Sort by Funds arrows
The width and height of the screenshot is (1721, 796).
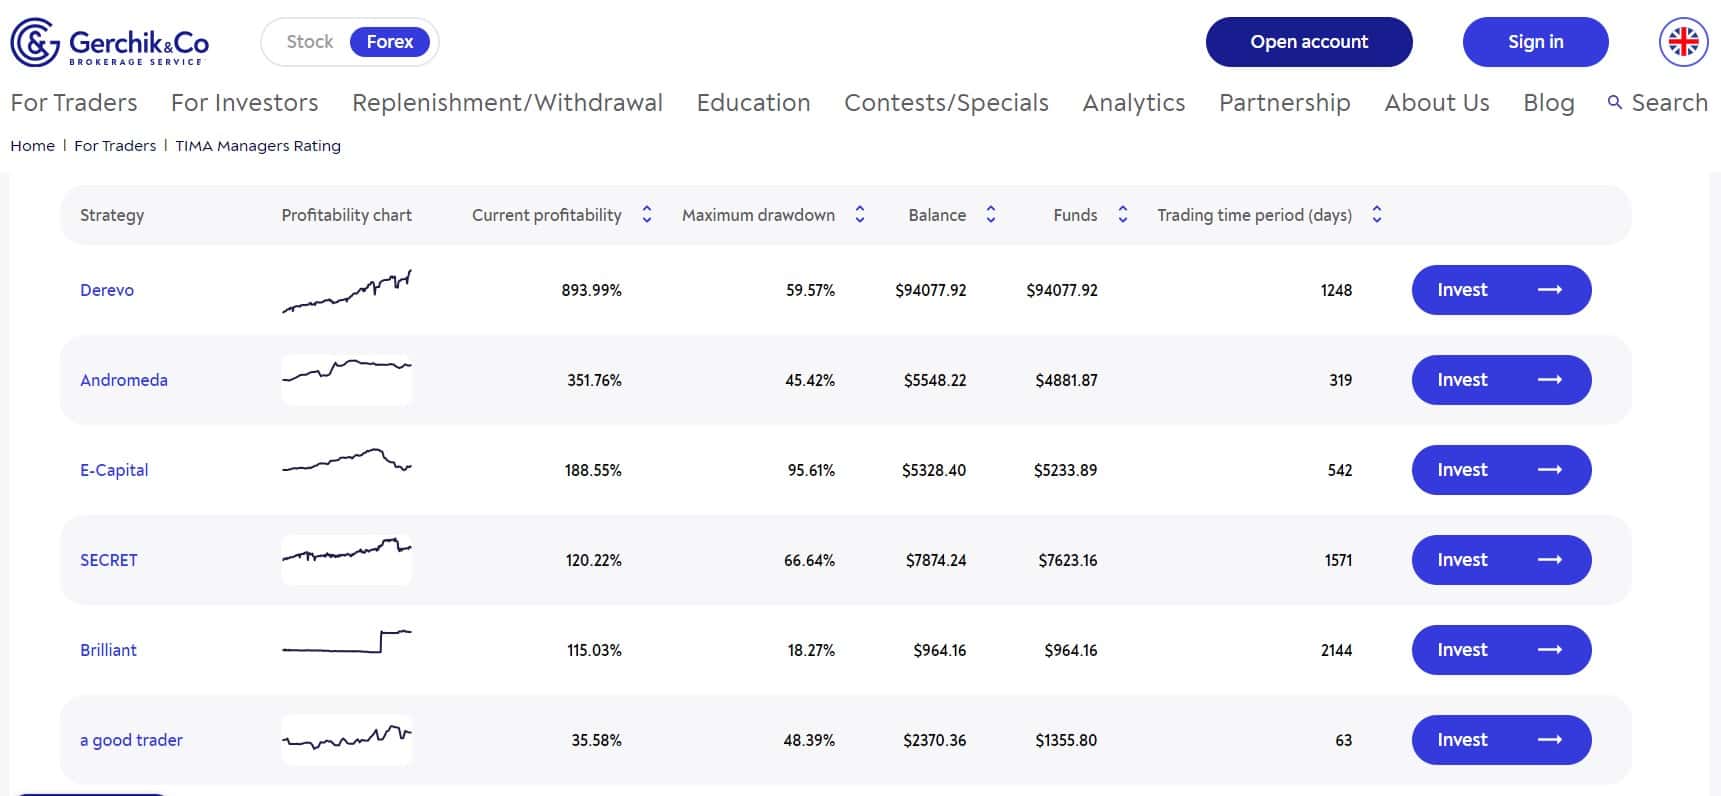pyautogui.click(x=1123, y=214)
